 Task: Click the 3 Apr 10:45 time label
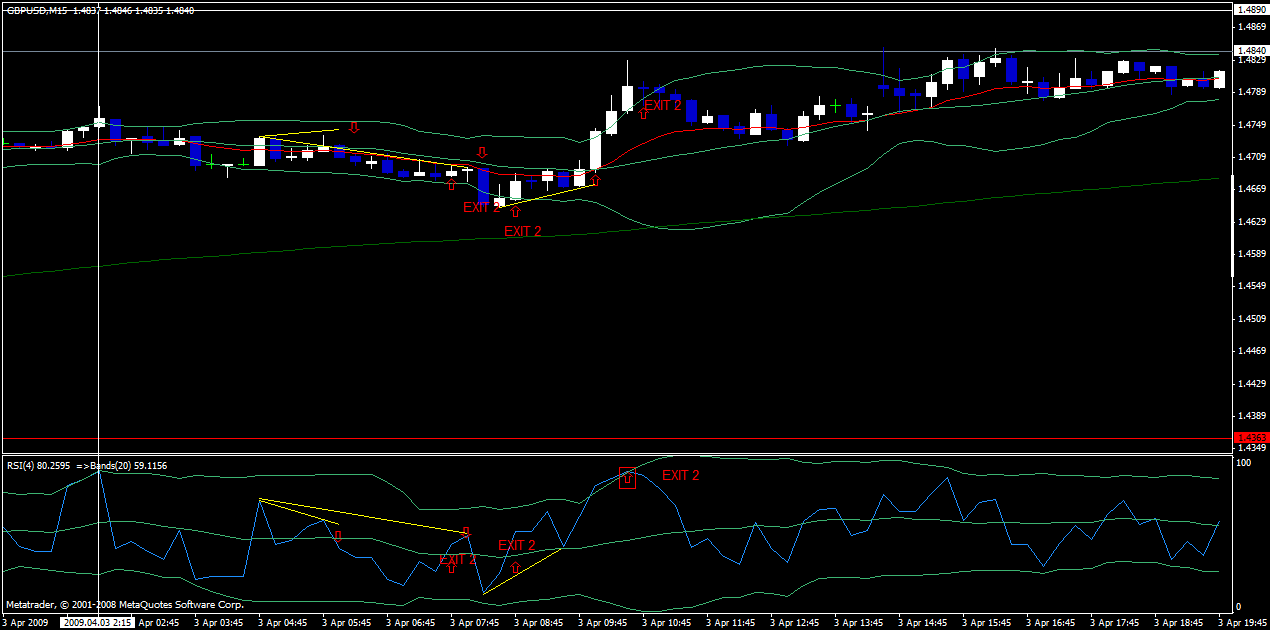coord(665,622)
